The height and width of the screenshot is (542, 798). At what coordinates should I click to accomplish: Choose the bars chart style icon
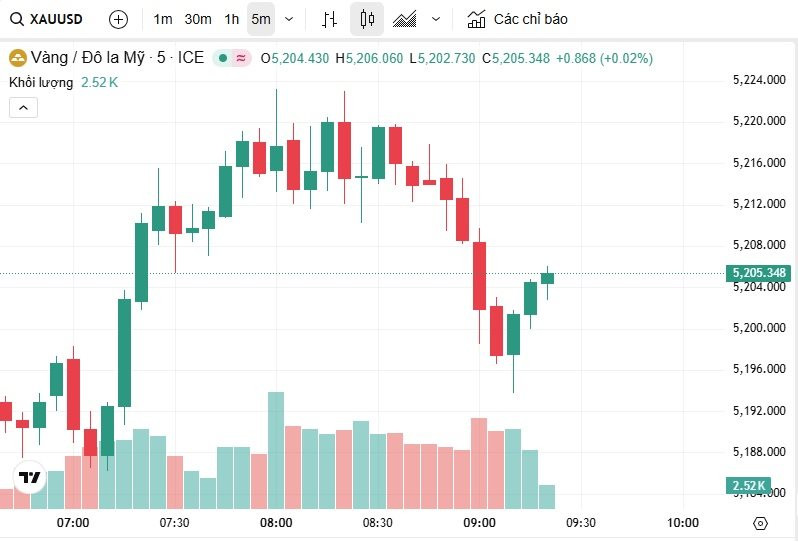[x=329, y=19]
